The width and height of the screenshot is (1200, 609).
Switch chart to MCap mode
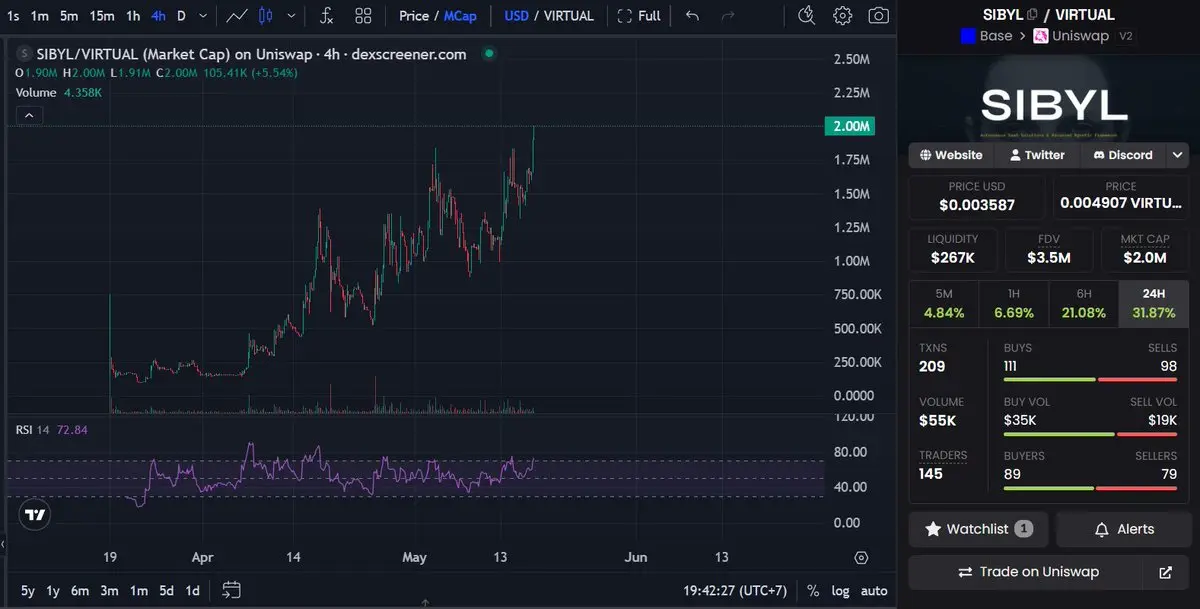[460, 16]
